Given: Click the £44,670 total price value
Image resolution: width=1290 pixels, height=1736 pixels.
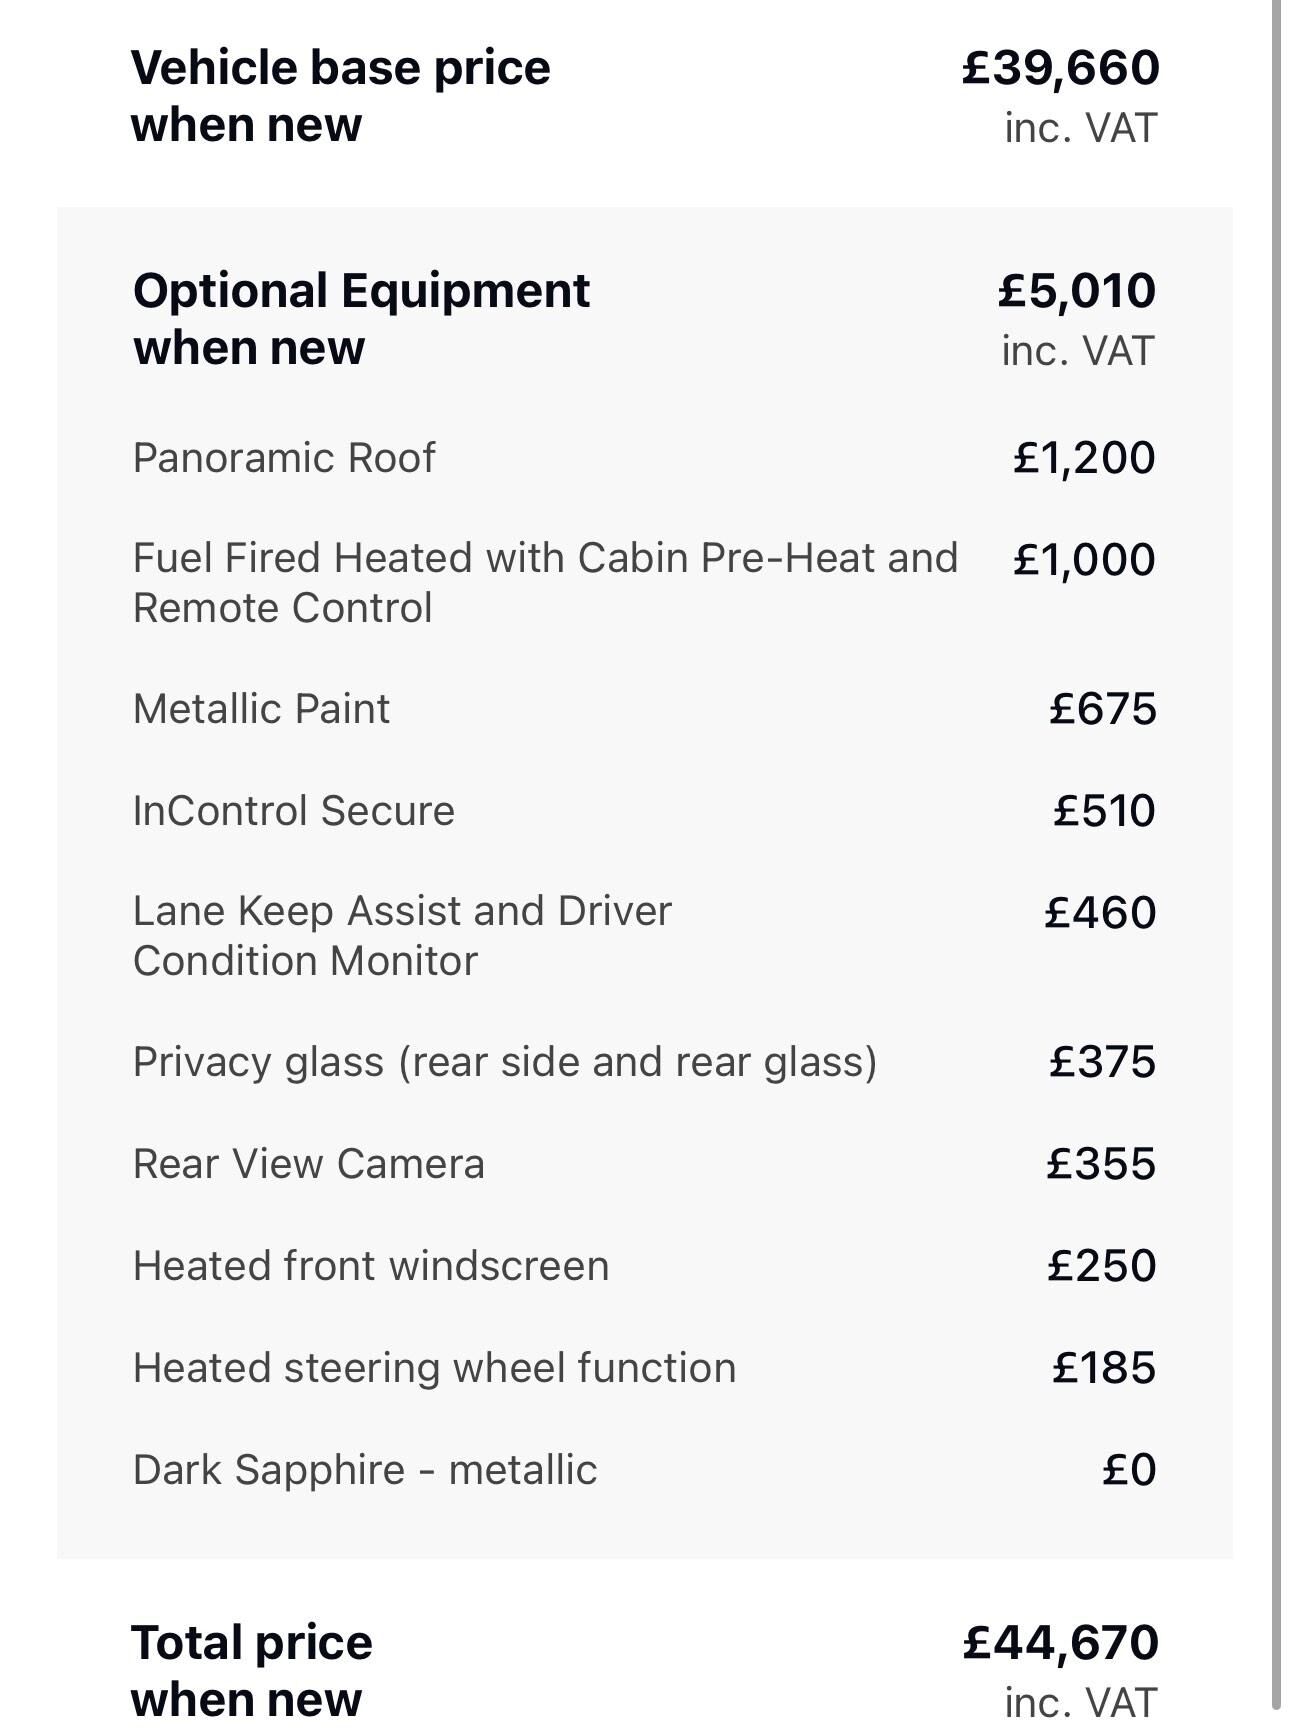Looking at the screenshot, I should pos(1060,1643).
